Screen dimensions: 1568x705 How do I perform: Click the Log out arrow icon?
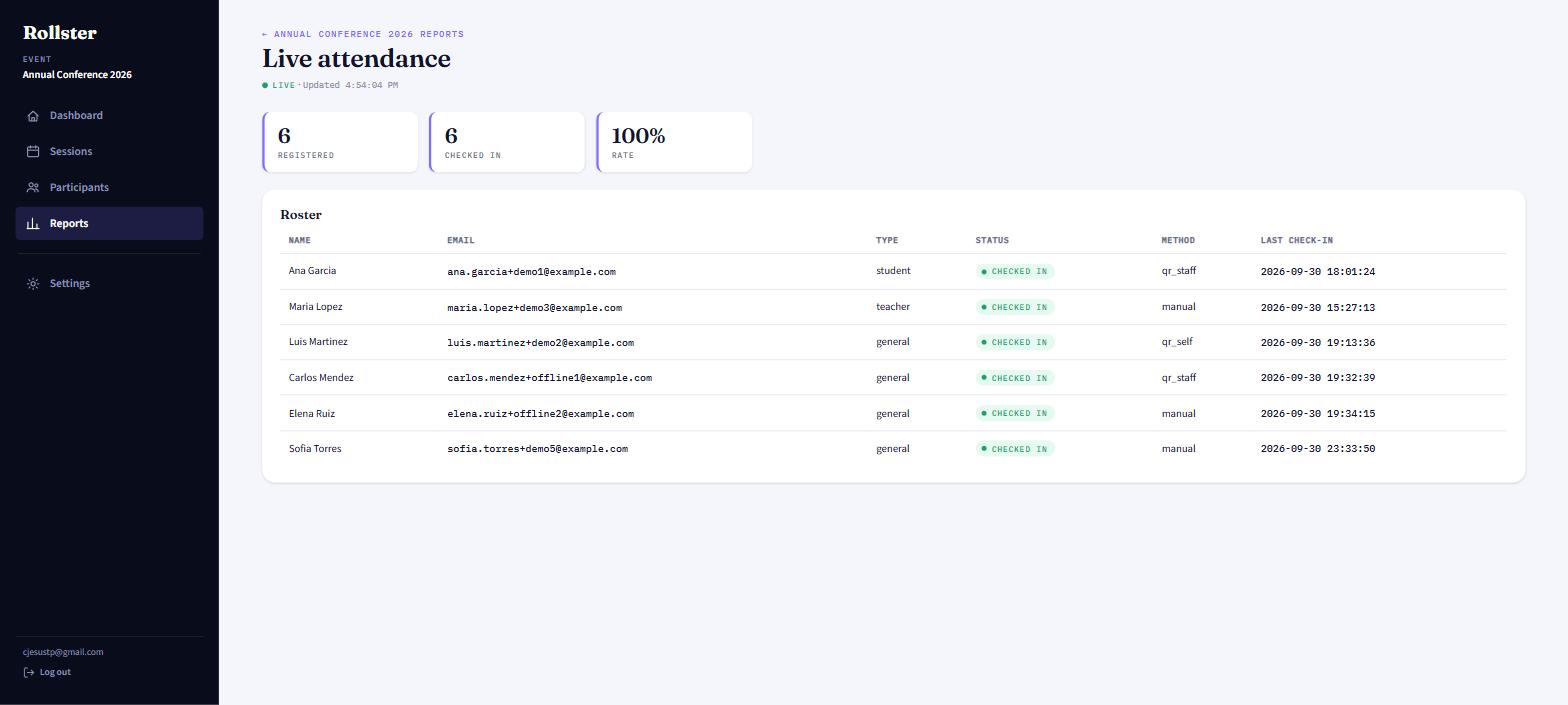[x=29, y=672]
